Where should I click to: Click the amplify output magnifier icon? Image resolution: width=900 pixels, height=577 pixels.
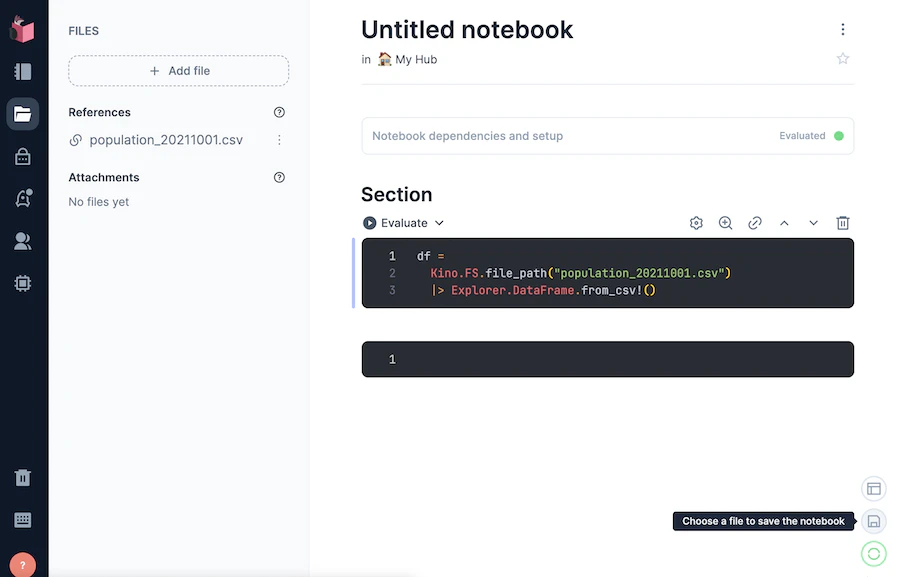726,223
